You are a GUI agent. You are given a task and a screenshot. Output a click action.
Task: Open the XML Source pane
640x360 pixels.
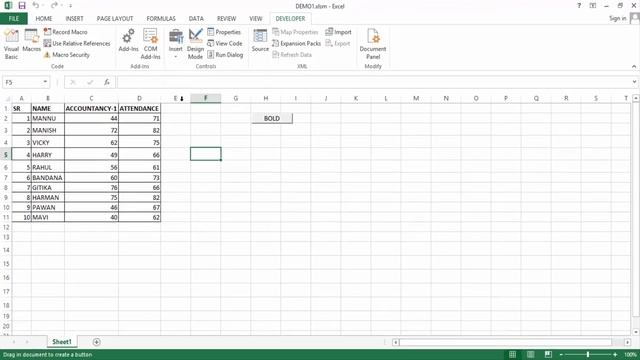click(x=260, y=41)
